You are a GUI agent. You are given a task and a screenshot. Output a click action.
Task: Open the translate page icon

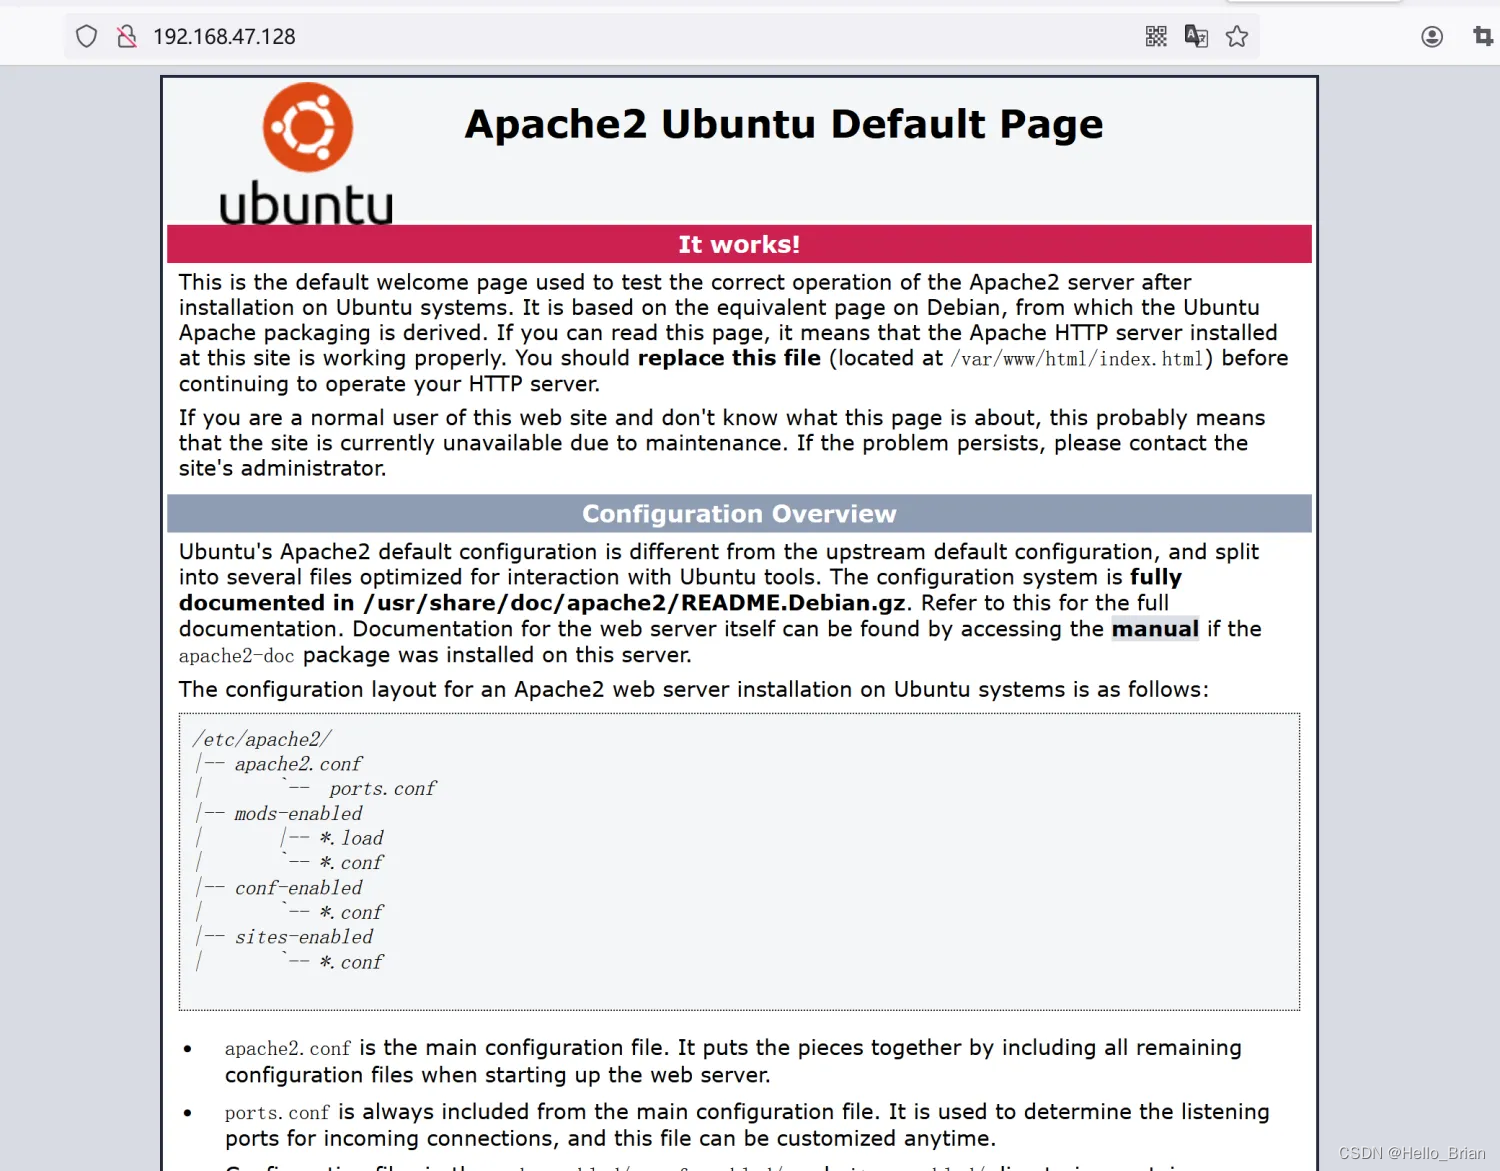pyautogui.click(x=1196, y=37)
